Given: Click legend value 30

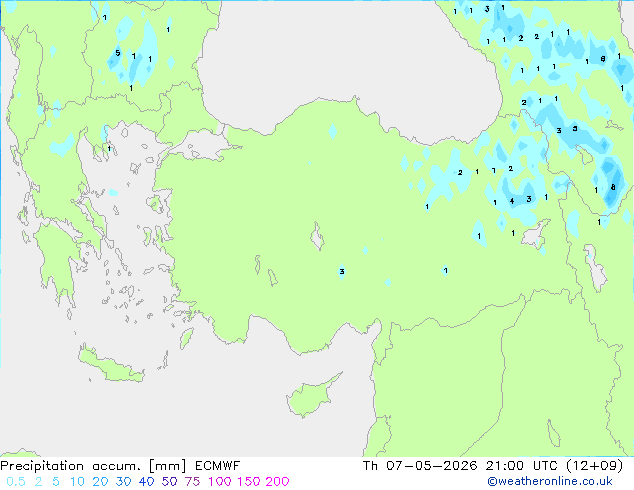Looking at the screenshot, I should [123, 482].
